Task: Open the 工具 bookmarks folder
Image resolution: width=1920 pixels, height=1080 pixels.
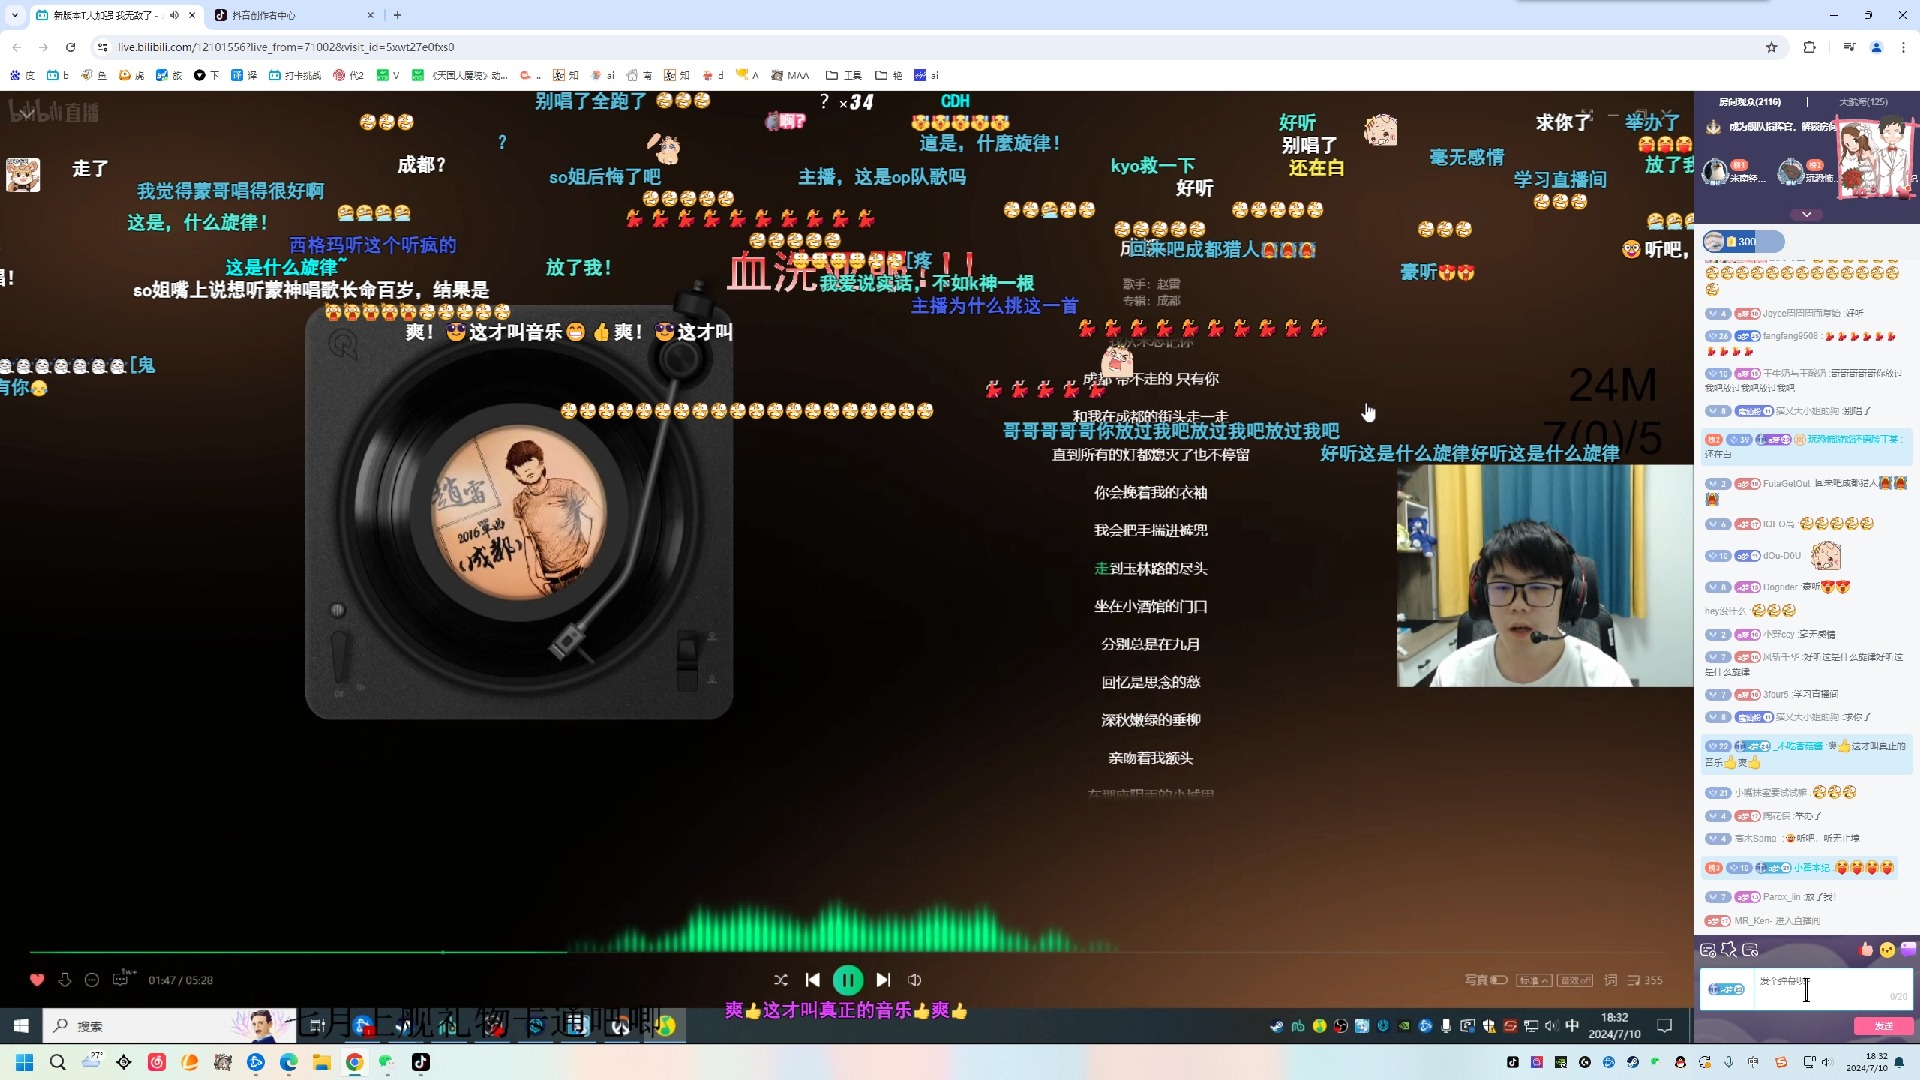Action: (844, 75)
